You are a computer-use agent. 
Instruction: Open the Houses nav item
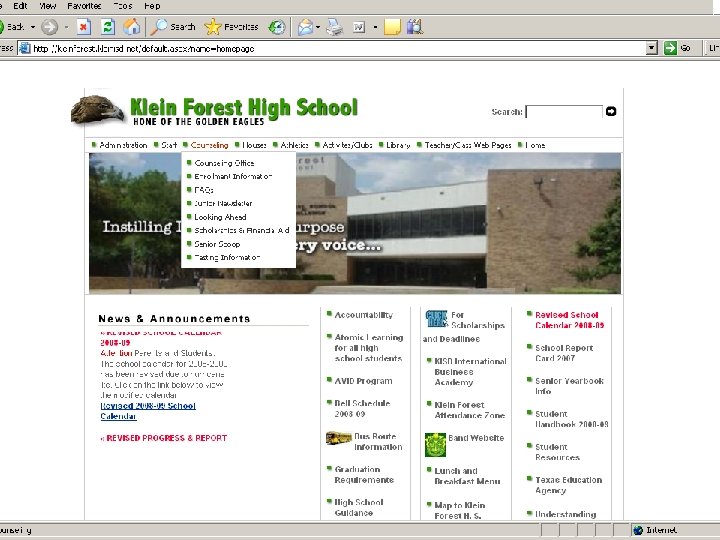point(254,145)
